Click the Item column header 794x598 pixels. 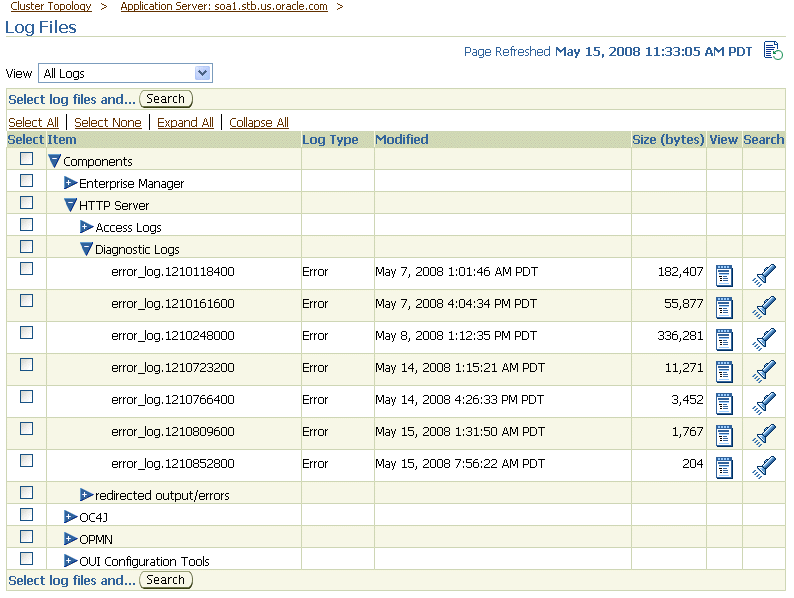tap(62, 139)
